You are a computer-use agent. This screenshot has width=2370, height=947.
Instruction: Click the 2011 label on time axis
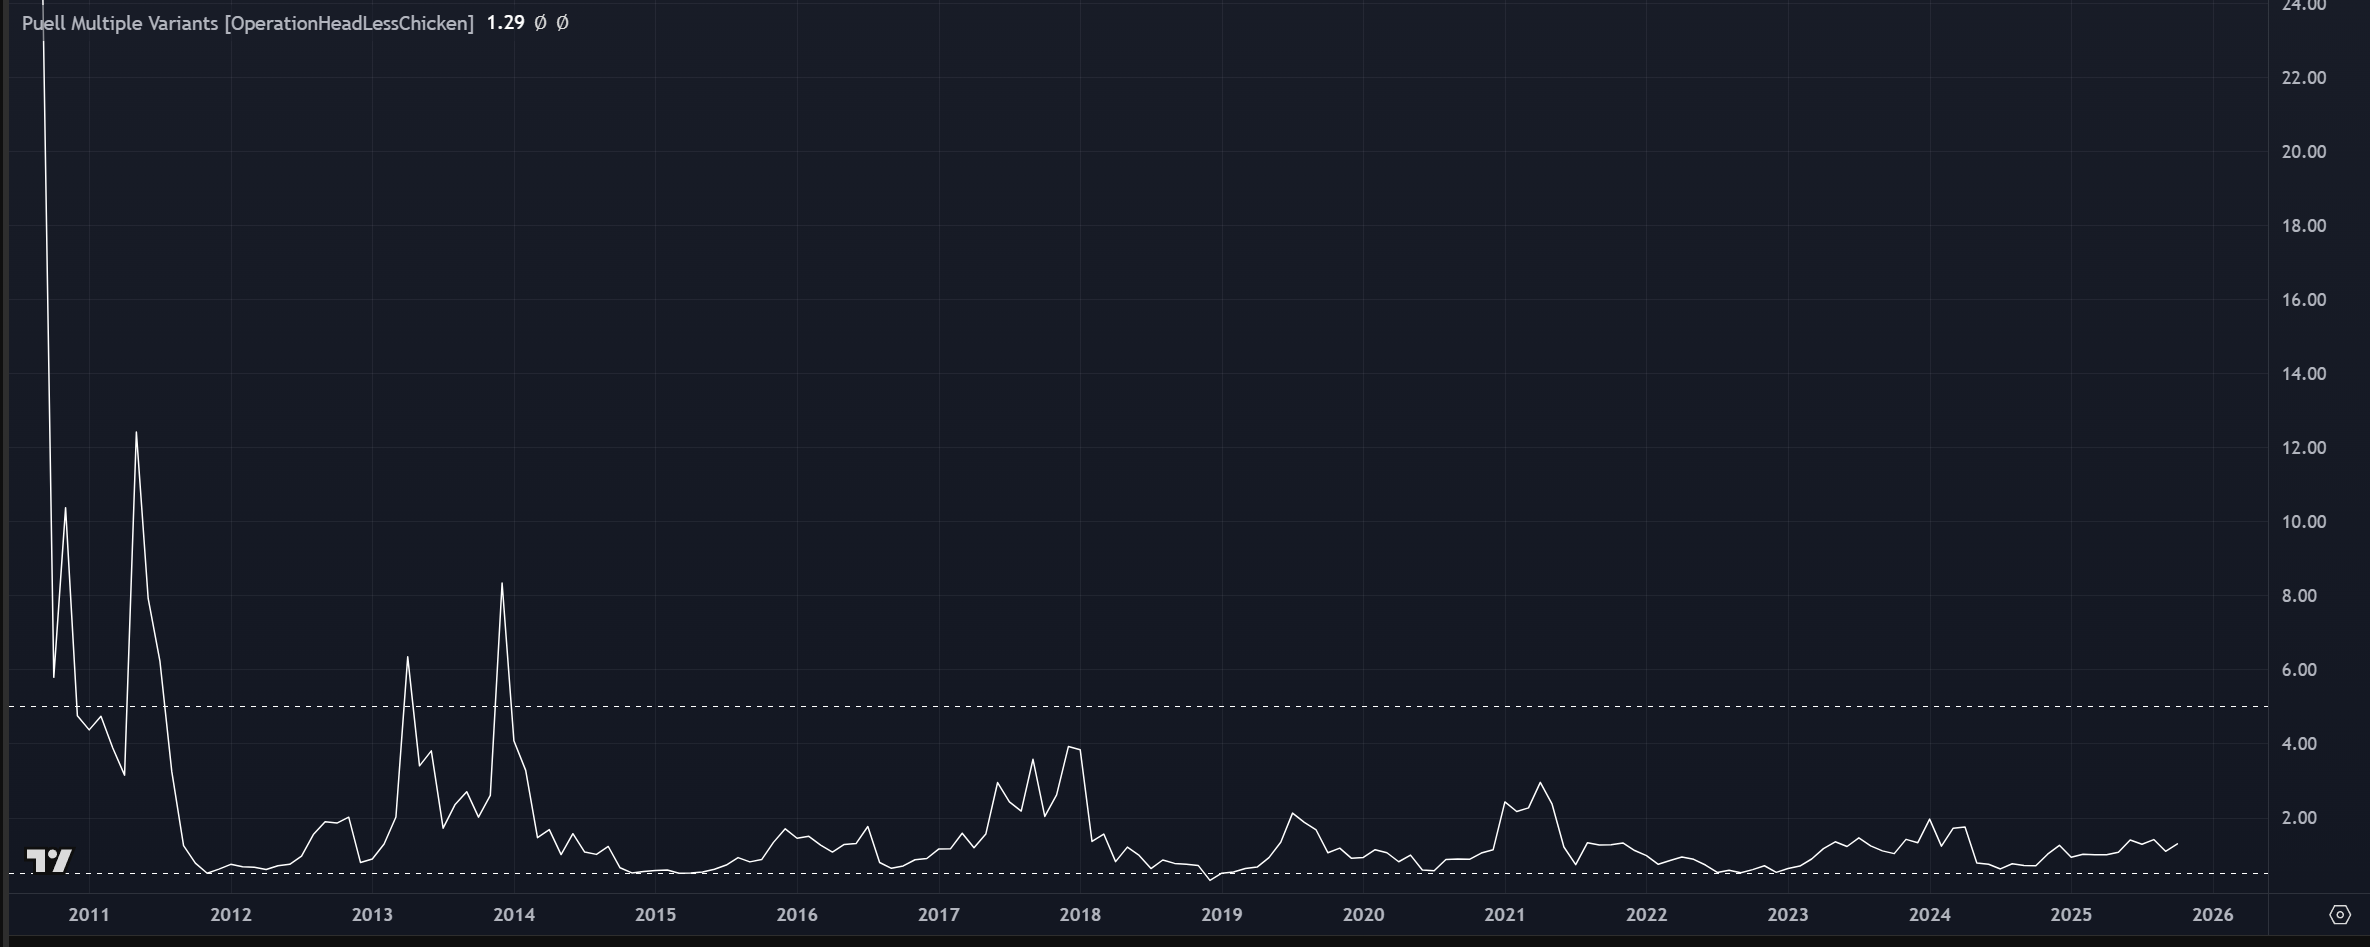click(x=89, y=914)
